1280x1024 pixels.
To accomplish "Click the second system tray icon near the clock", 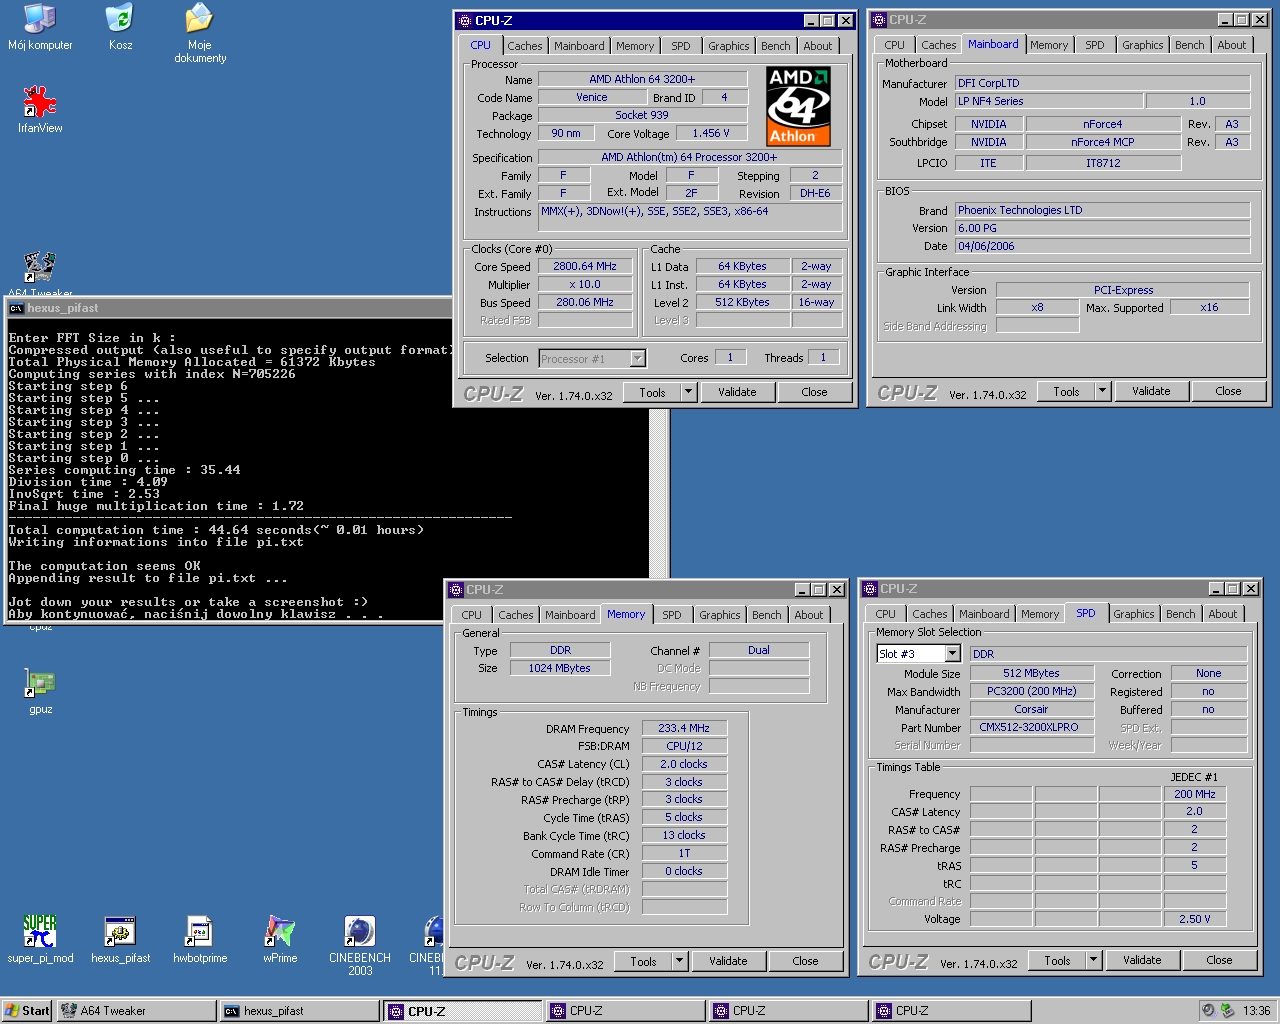I will pos(1227,1011).
